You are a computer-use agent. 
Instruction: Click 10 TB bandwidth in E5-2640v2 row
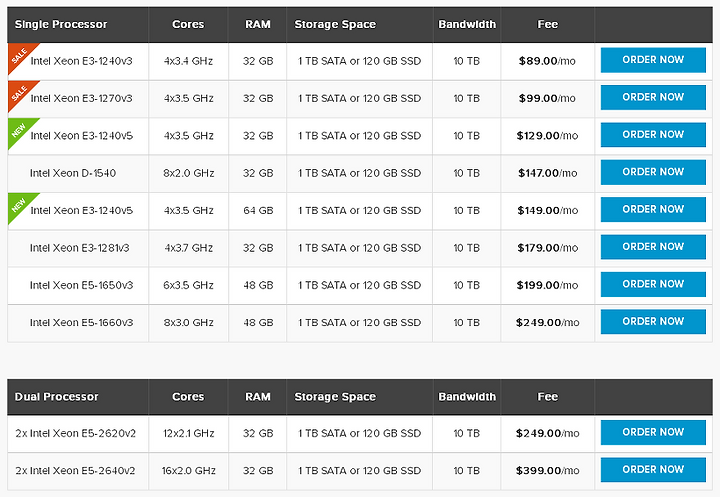pos(467,471)
